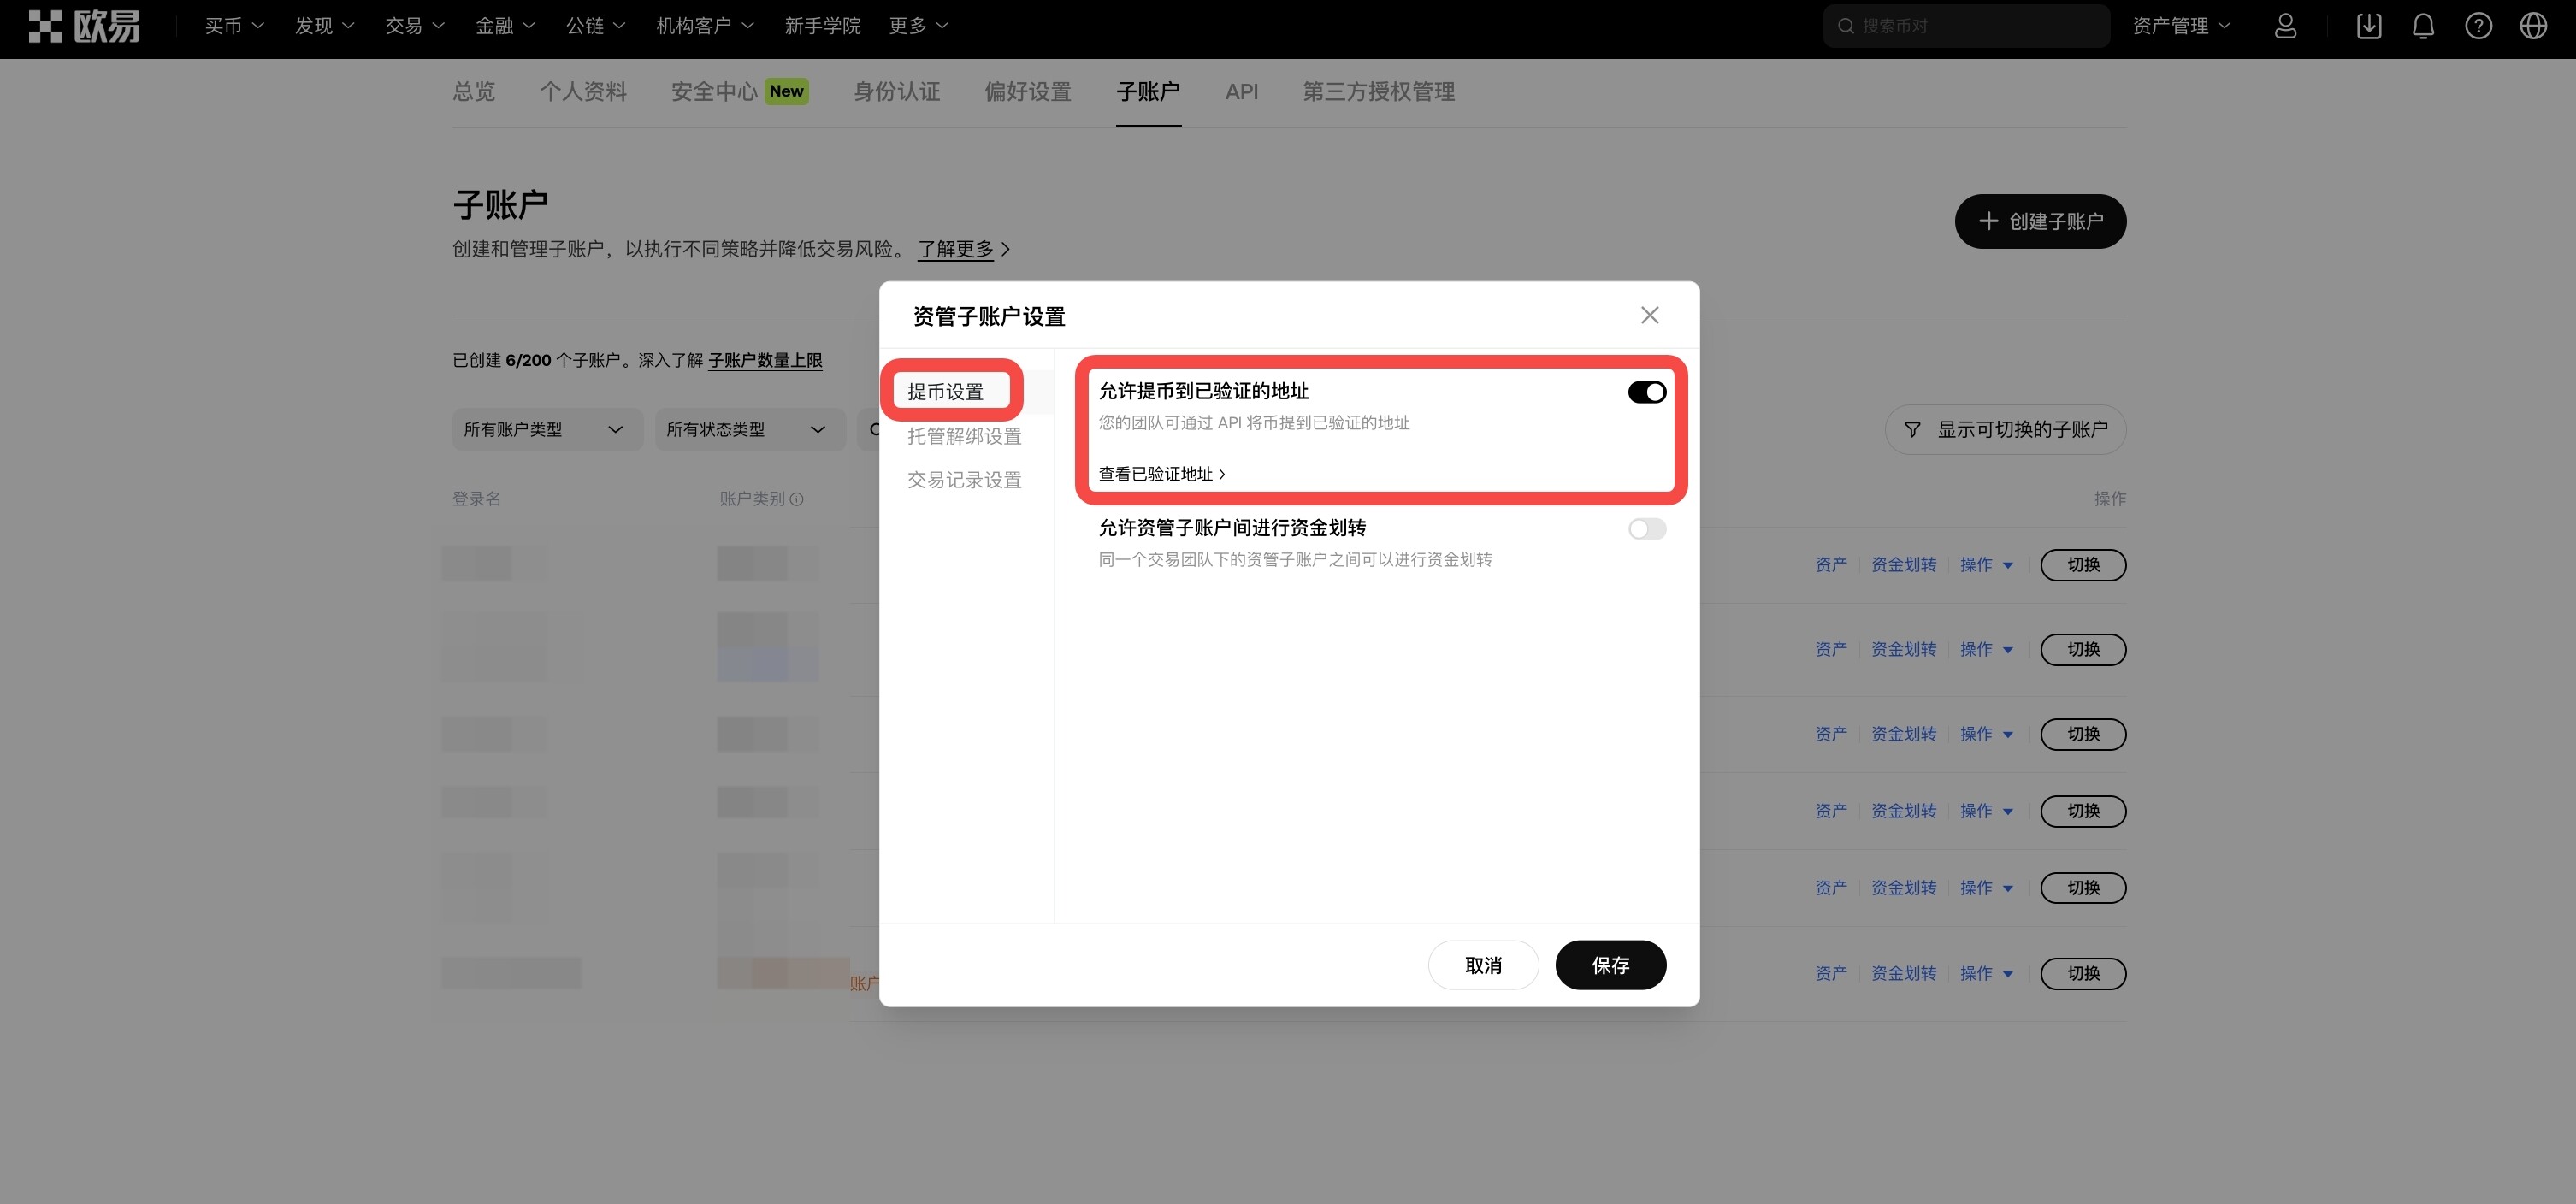Click the 保存 button
Viewport: 2576px width, 1204px height.
point(1610,965)
